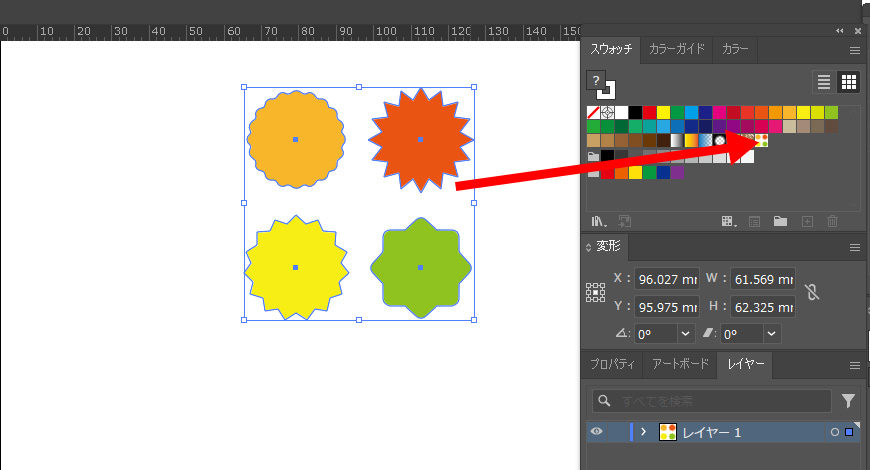Expand レイヤー 1 sublayers with the chevron
The width and height of the screenshot is (870, 470).
click(643, 432)
